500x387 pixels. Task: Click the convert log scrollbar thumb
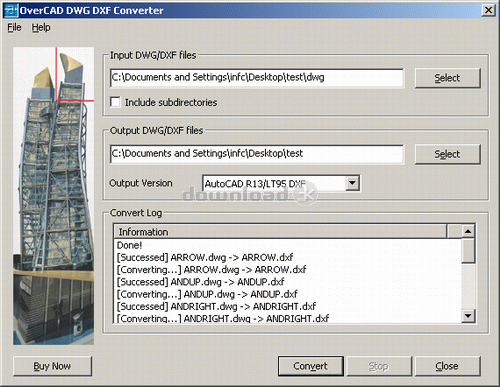(468, 251)
